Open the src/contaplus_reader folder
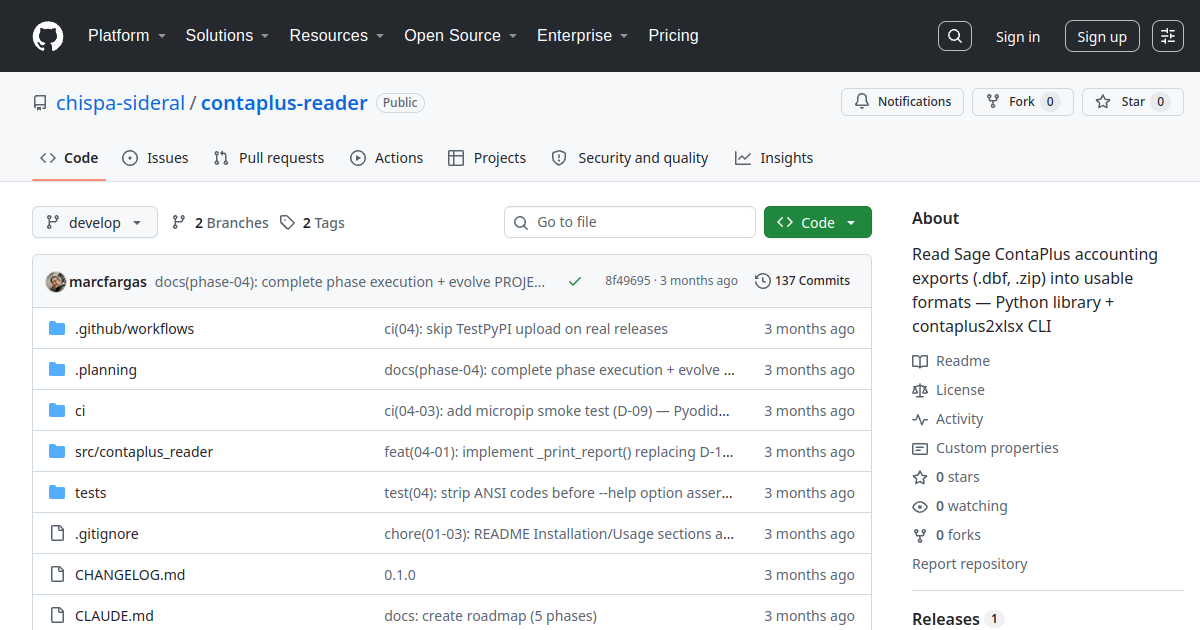The width and height of the screenshot is (1200, 630). click(x=144, y=452)
